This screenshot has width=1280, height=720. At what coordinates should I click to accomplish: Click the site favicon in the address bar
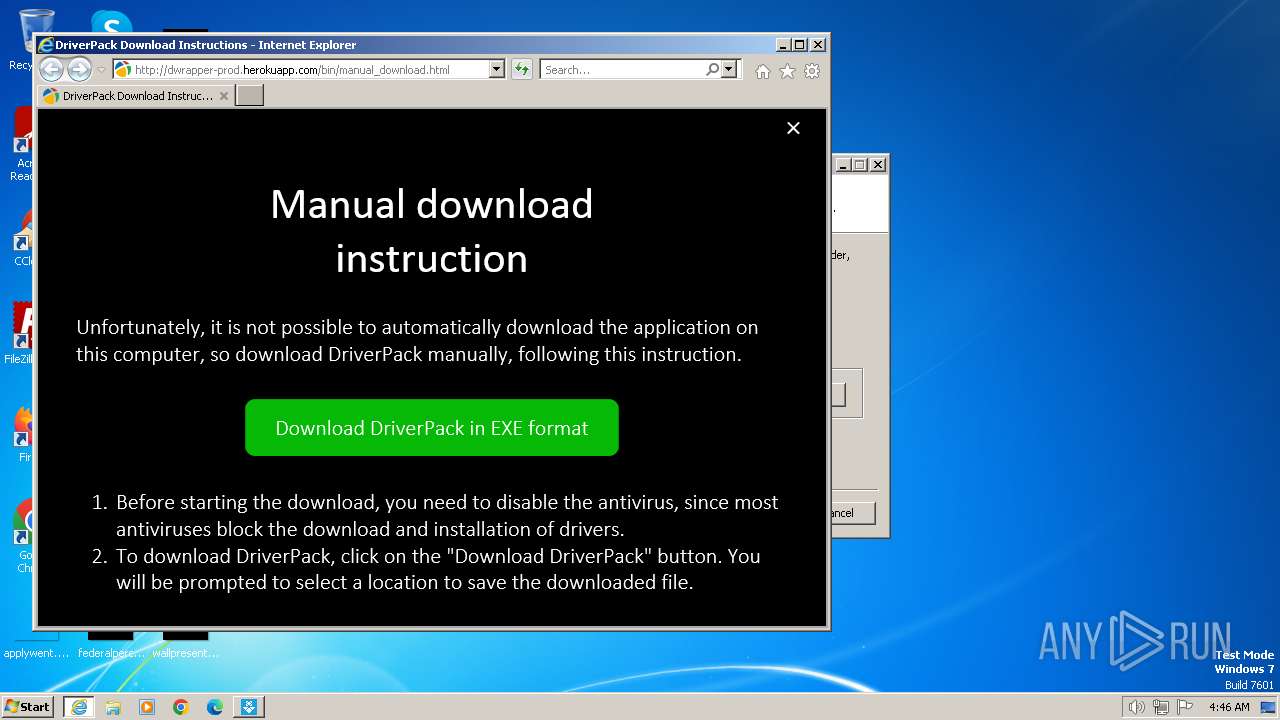(x=123, y=70)
